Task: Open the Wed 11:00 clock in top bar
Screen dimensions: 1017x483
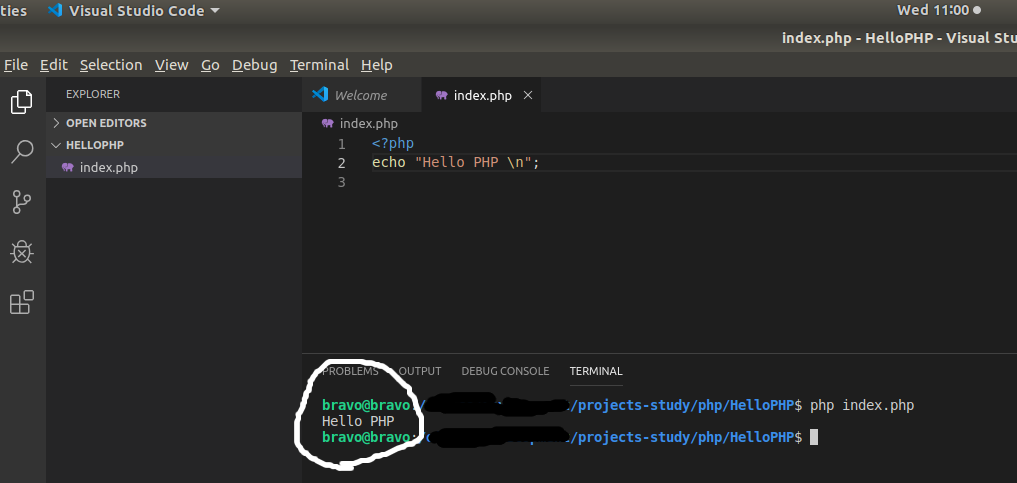Action: pyautogui.click(x=933, y=10)
